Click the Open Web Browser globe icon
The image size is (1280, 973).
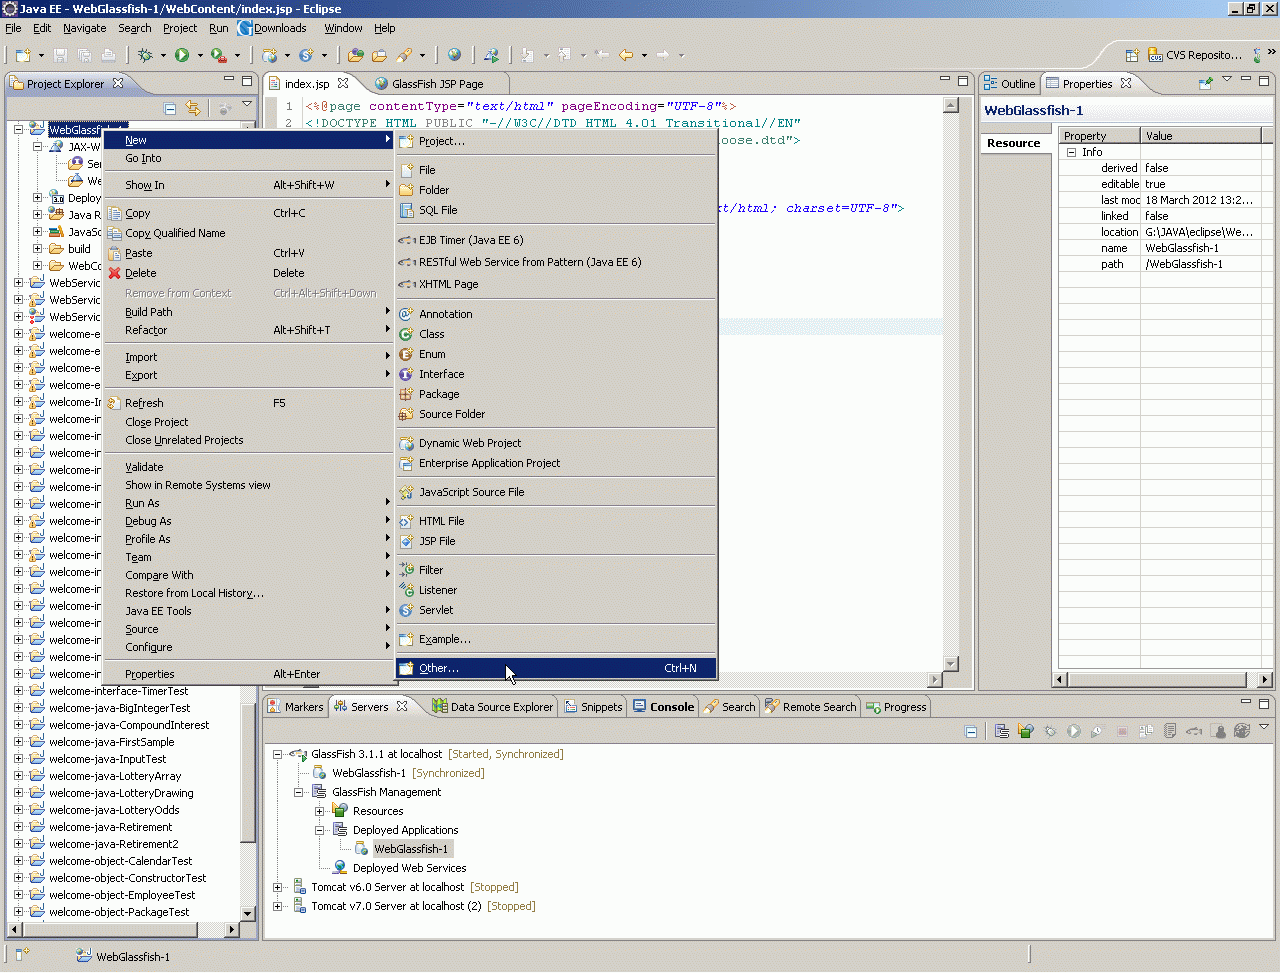455,55
